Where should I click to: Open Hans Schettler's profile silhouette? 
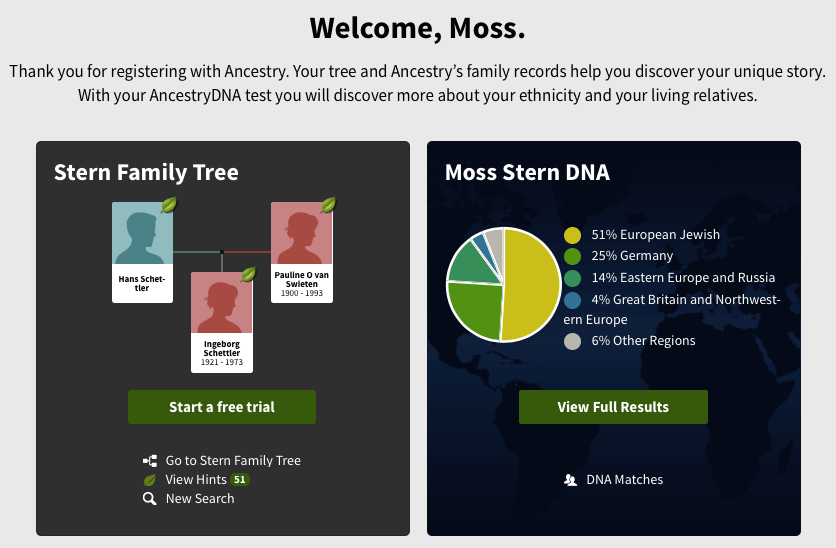tap(142, 235)
